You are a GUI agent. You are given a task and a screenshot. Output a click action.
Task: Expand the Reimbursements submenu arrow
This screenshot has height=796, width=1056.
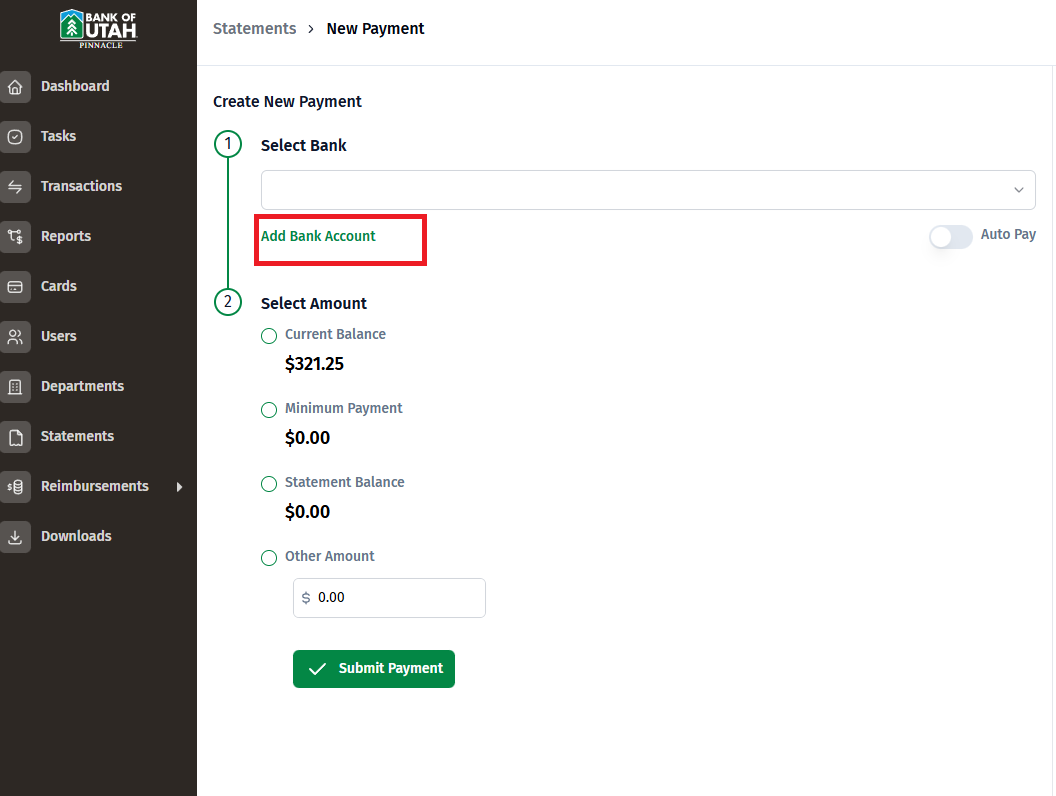click(179, 487)
